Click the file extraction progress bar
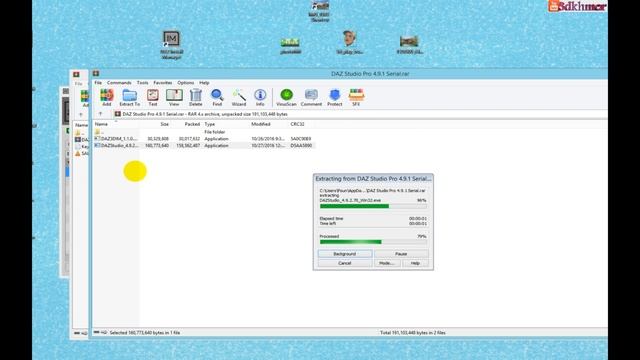 tap(373, 206)
